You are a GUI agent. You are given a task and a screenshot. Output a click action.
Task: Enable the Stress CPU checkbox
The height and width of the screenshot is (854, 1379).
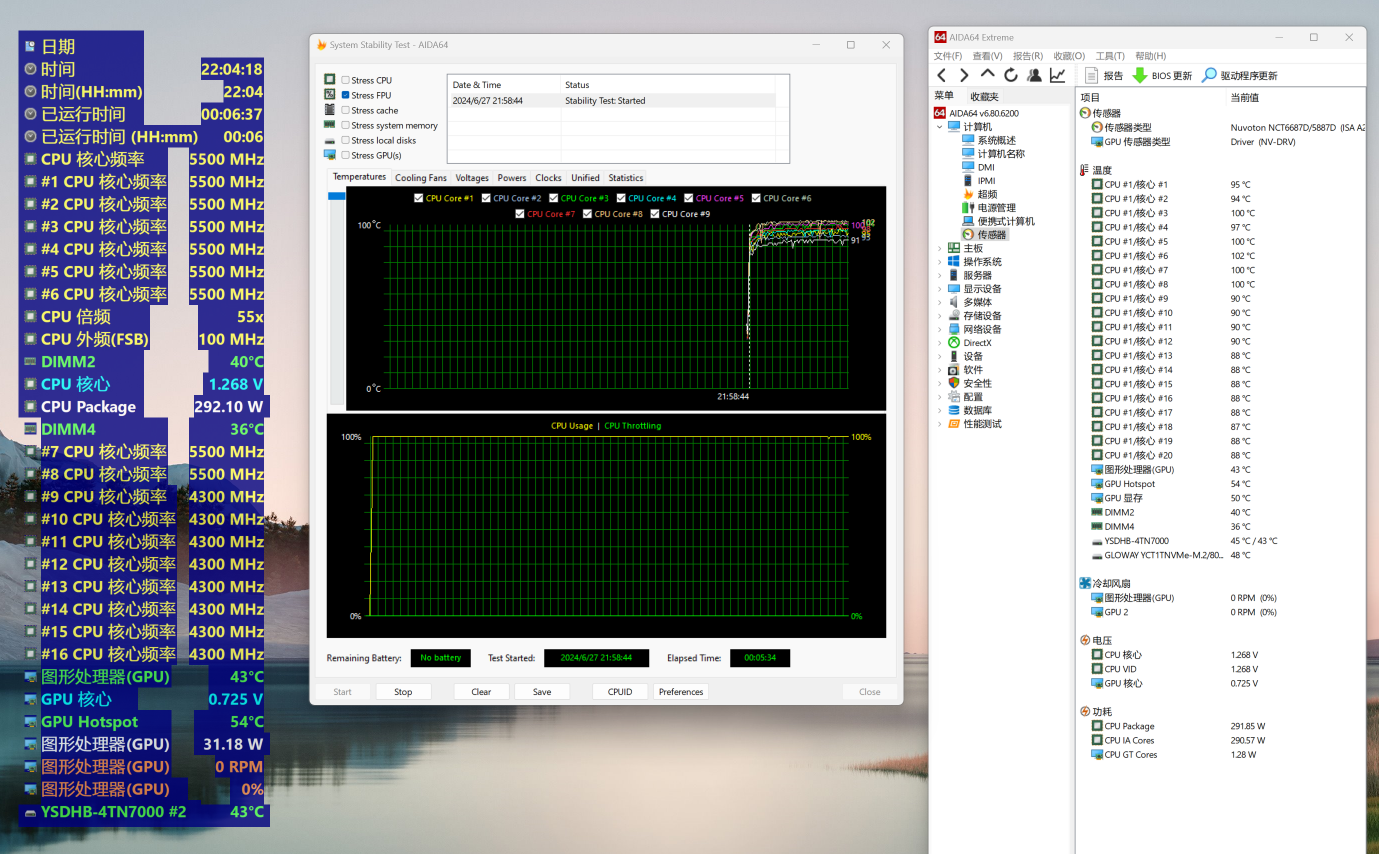[345, 80]
